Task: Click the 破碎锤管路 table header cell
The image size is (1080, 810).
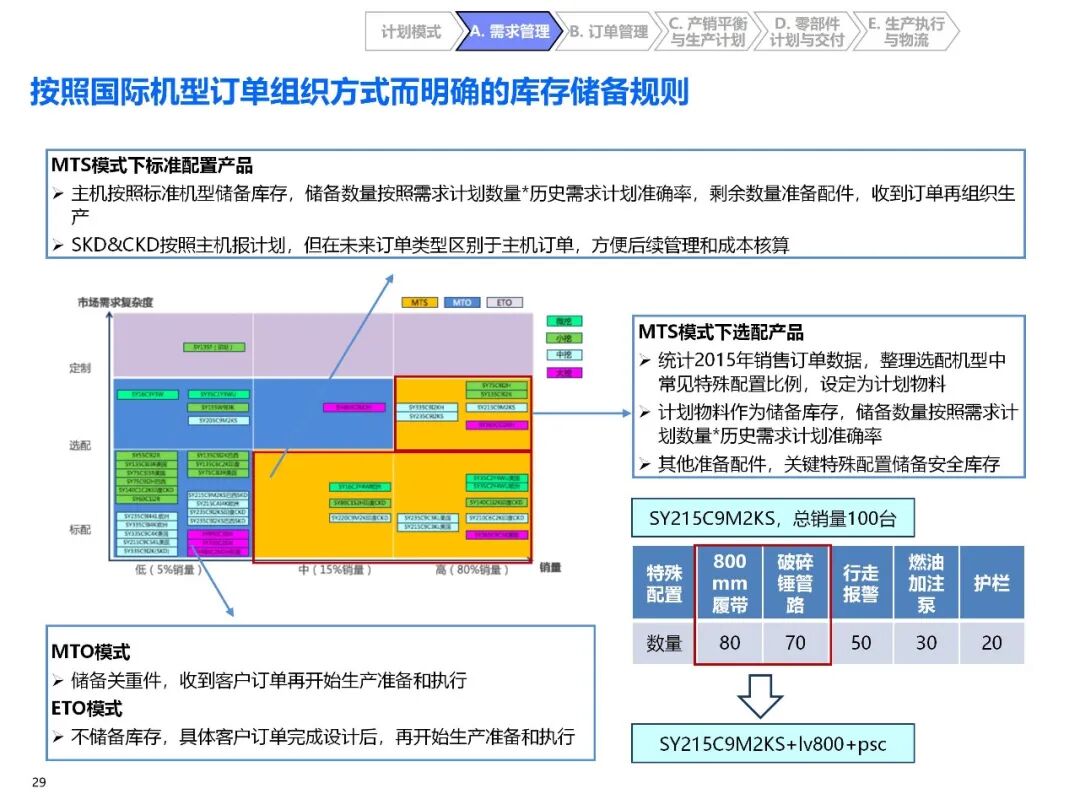Action: click(795, 583)
